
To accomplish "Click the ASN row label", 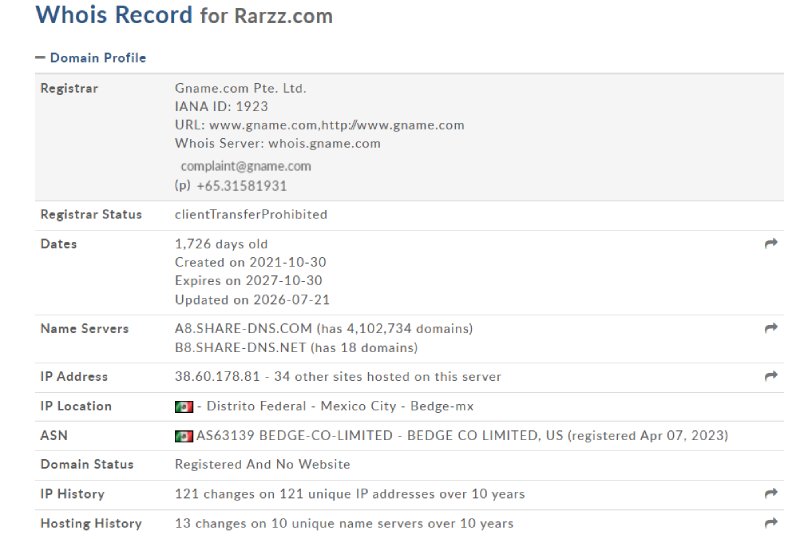I will pos(54,435).
